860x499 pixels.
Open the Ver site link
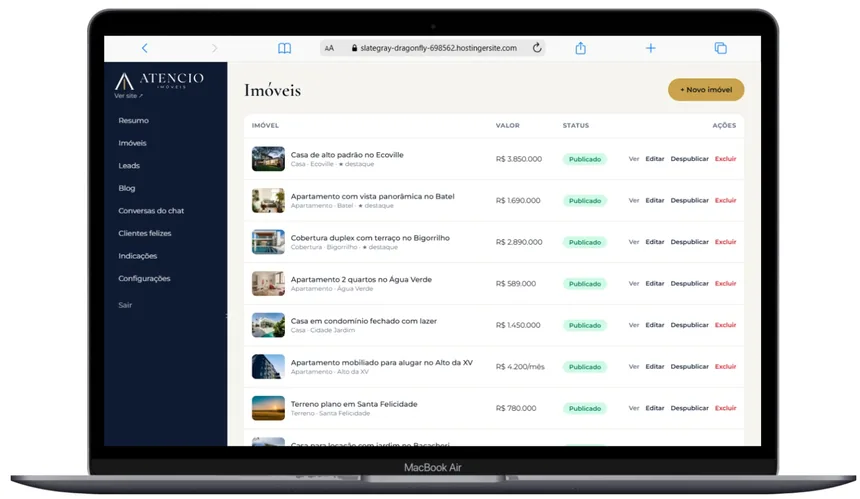128,95
